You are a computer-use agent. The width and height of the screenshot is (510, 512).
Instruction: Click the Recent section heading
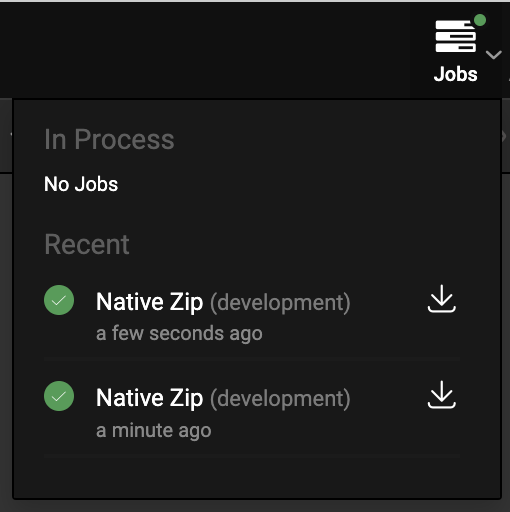(87, 244)
